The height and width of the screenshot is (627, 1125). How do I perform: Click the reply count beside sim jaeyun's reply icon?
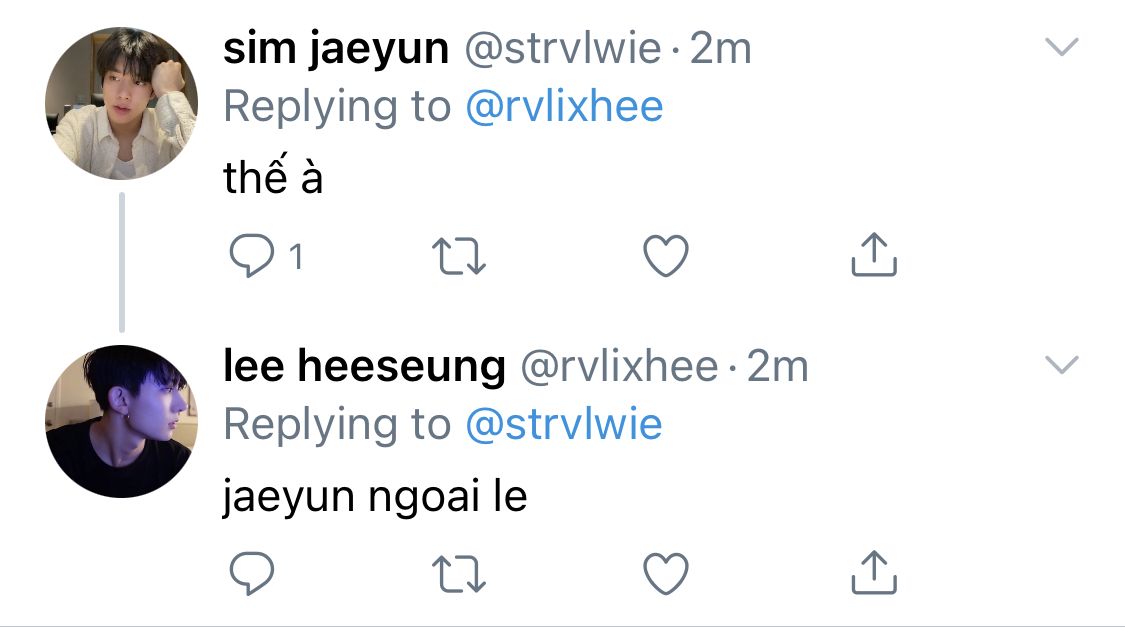tap(296, 256)
